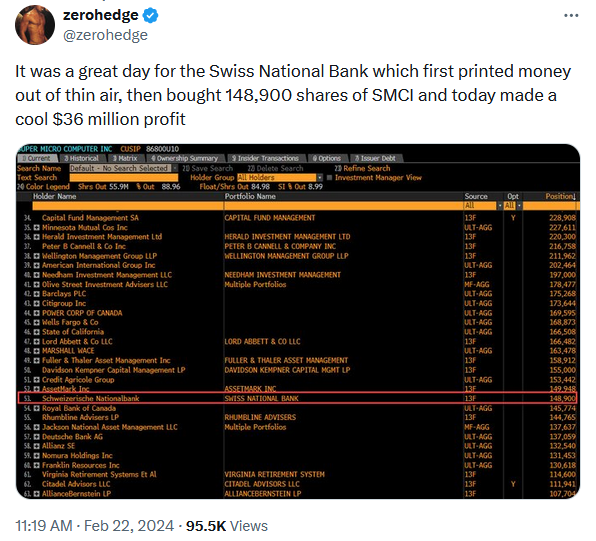Screen dimensions: 596x541
Task: Open the zerohedge profile avatar
Action: click(x=35, y=25)
